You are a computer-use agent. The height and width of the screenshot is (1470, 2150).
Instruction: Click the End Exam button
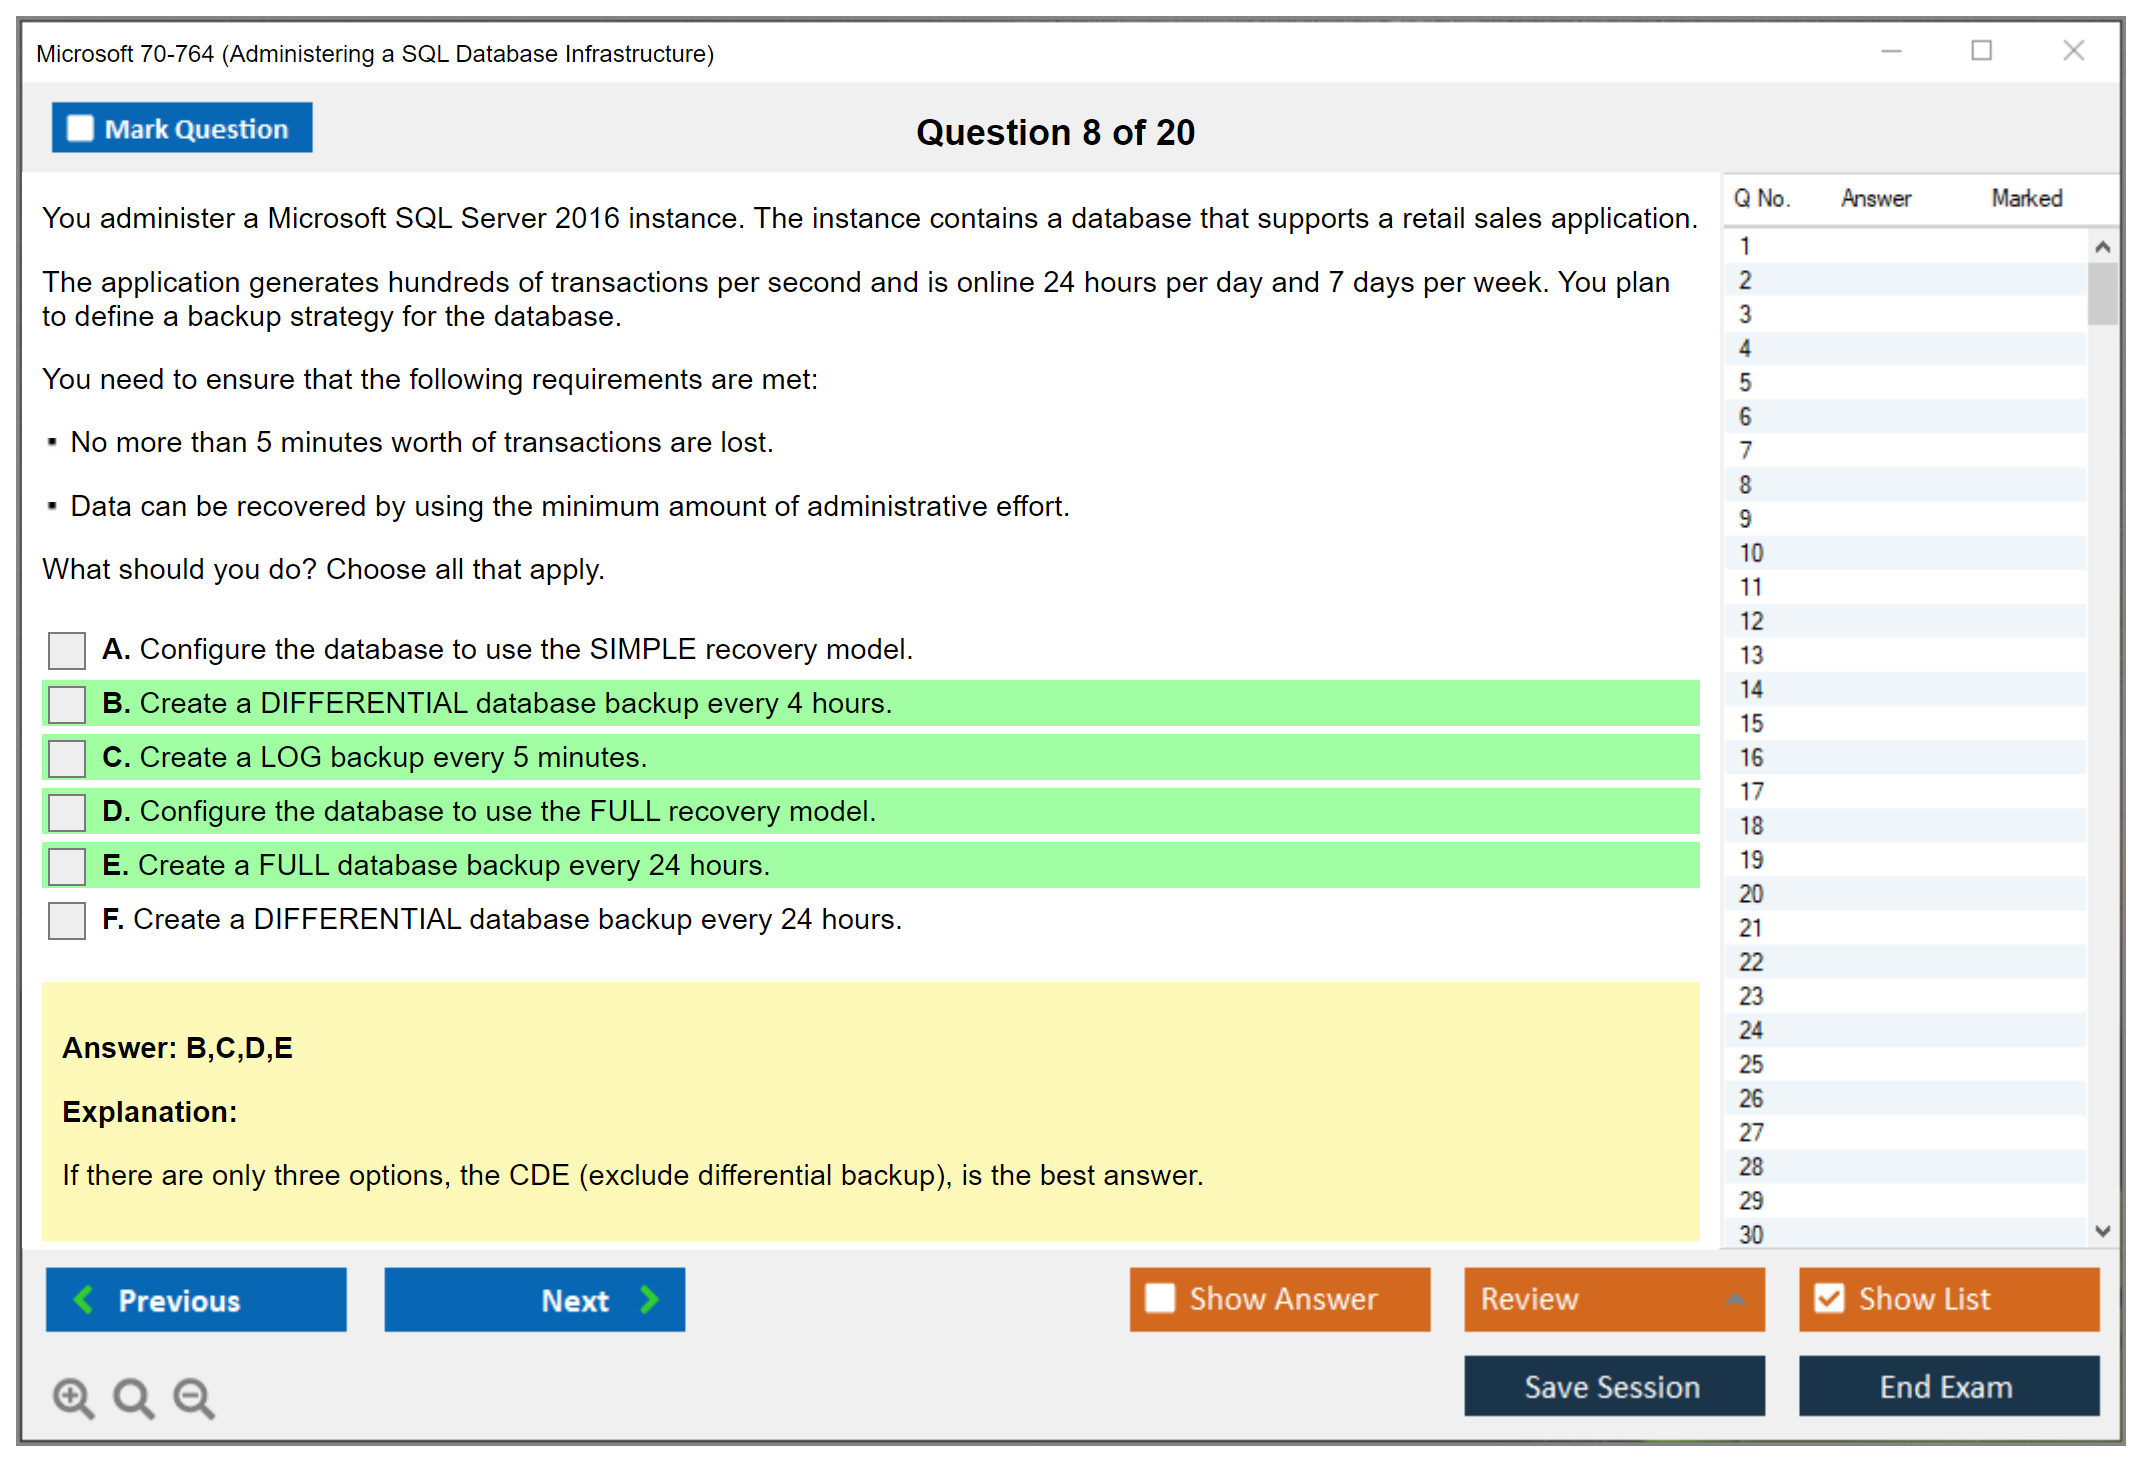point(1947,1386)
